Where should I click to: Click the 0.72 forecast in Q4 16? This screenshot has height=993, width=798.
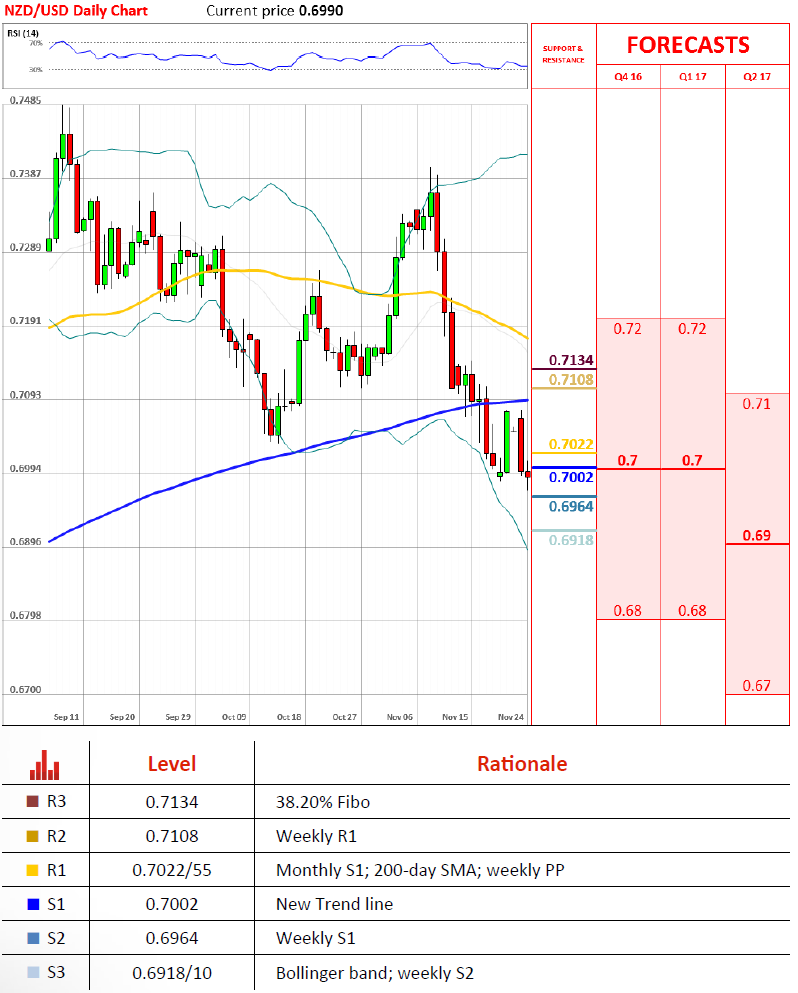(627, 329)
